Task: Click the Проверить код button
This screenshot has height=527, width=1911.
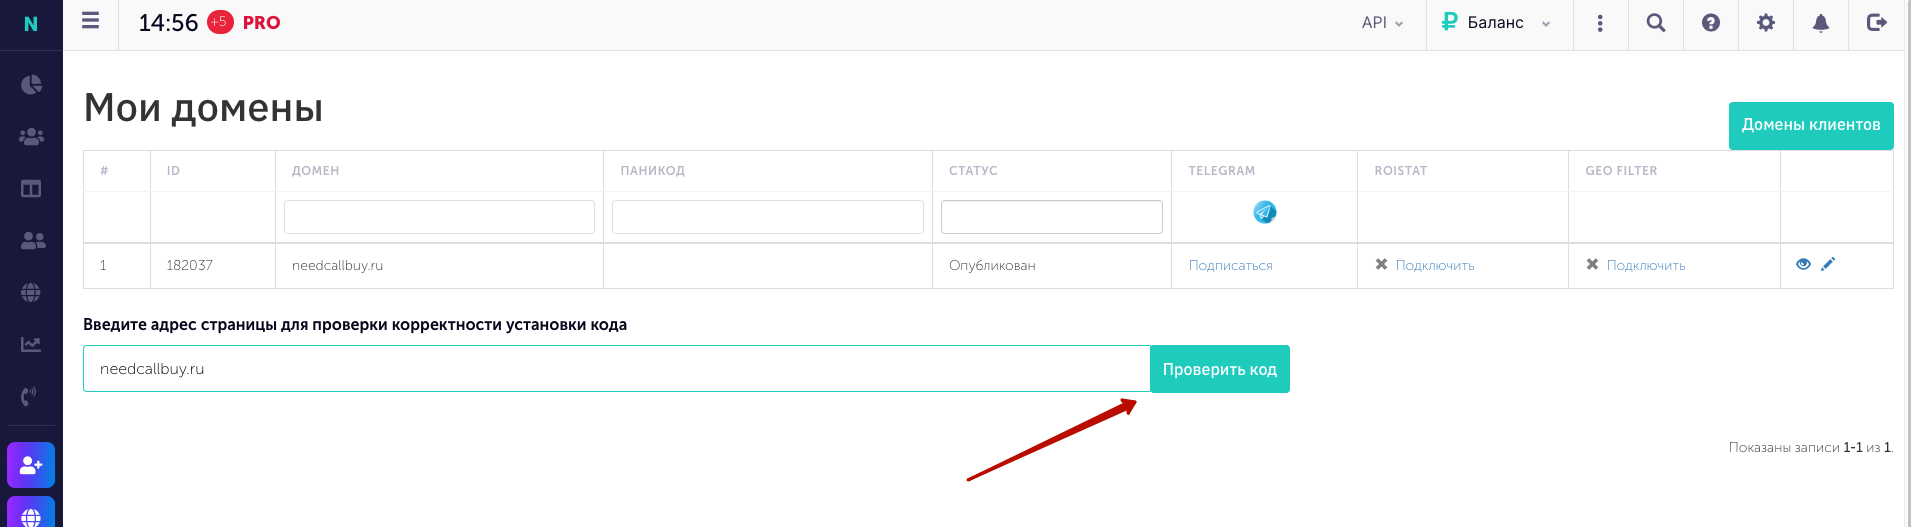Action: pos(1219,369)
